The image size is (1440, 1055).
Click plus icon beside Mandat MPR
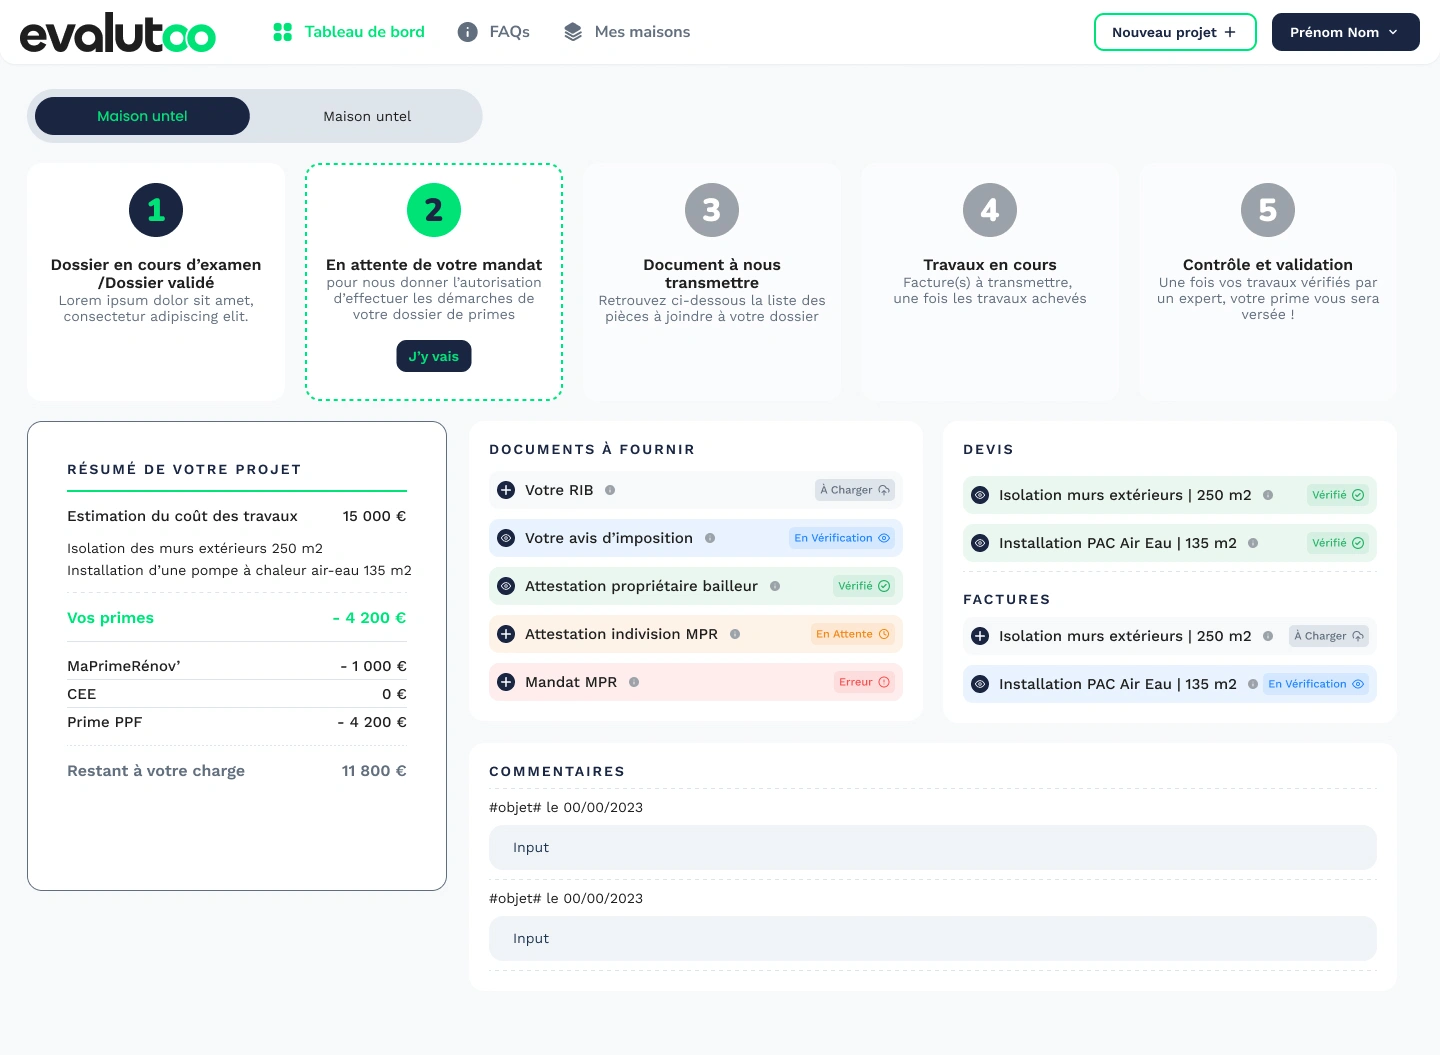(x=506, y=682)
